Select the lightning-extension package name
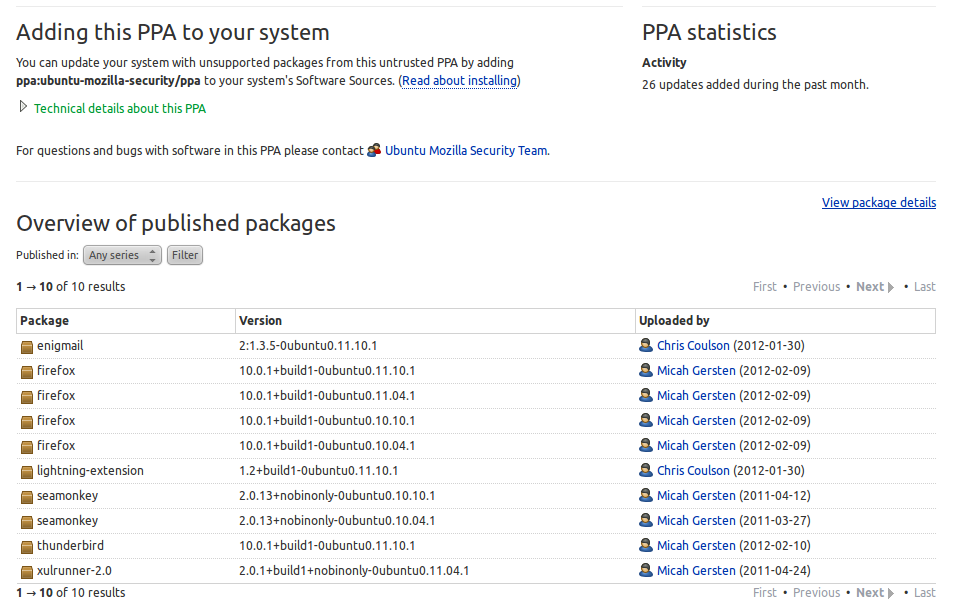 tap(90, 471)
